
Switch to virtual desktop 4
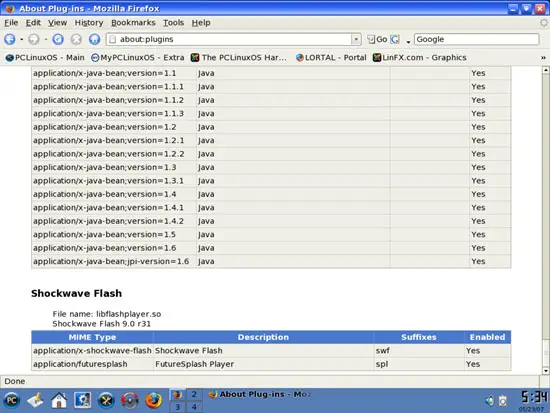[x=194, y=407]
